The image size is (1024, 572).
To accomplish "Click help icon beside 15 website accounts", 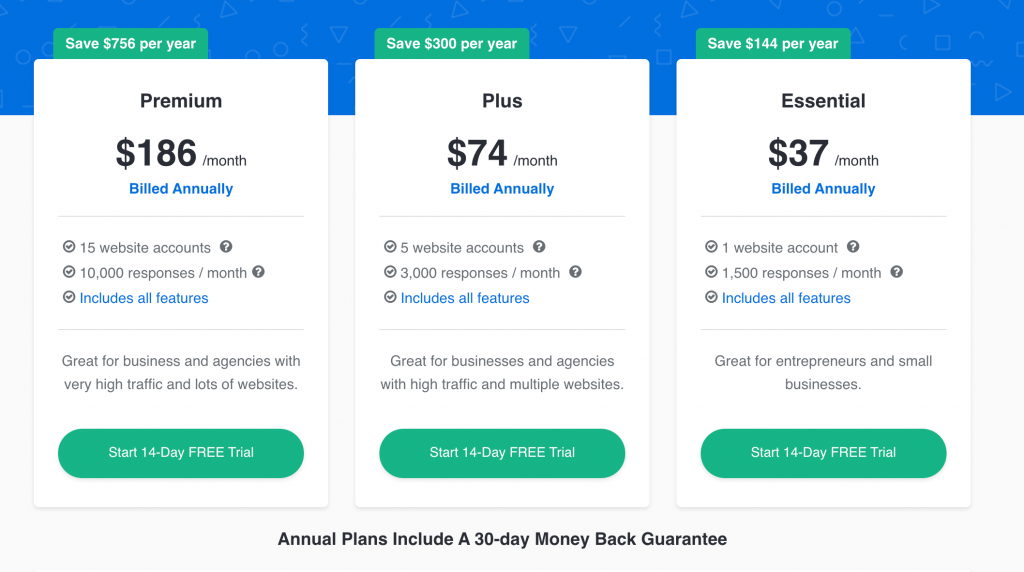I will [226, 247].
